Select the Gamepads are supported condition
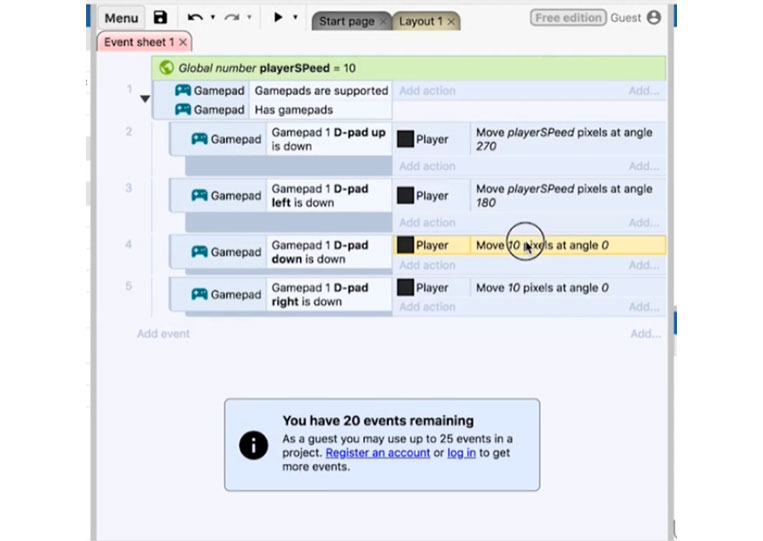The image size is (763, 541). pos(321,91)
